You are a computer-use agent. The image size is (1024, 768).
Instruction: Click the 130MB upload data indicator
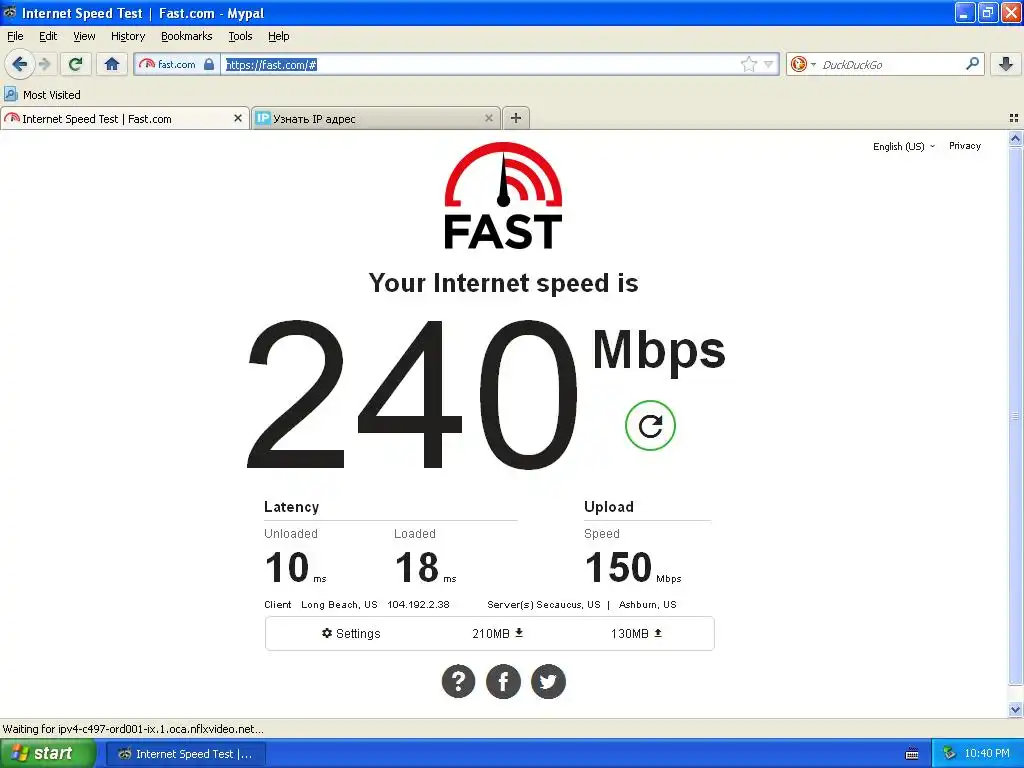(x=637, y=633)
